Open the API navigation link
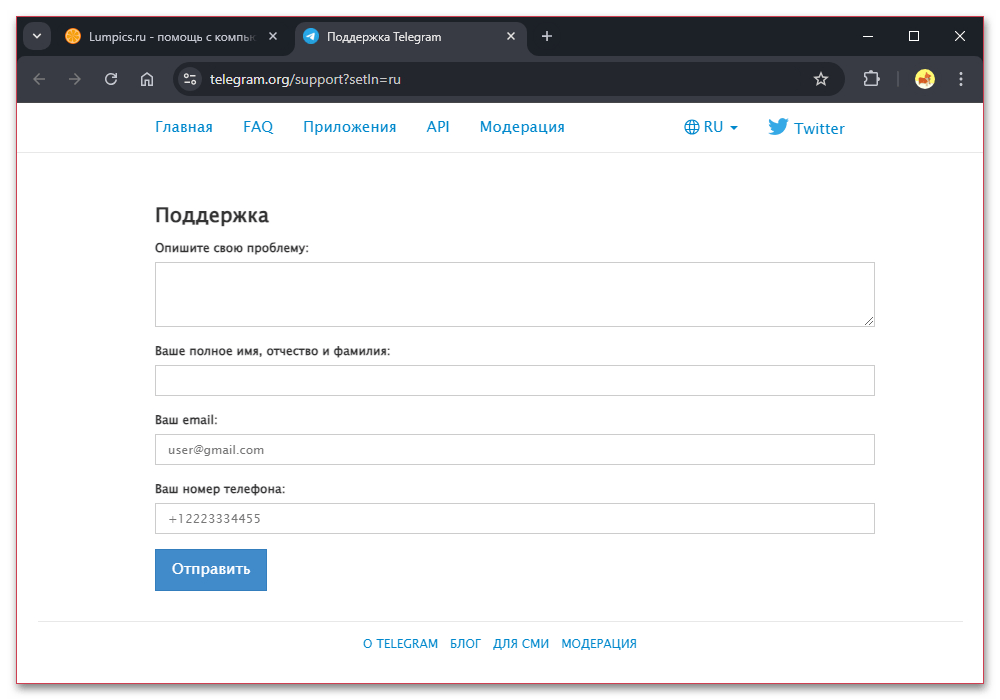 [438, 127]
